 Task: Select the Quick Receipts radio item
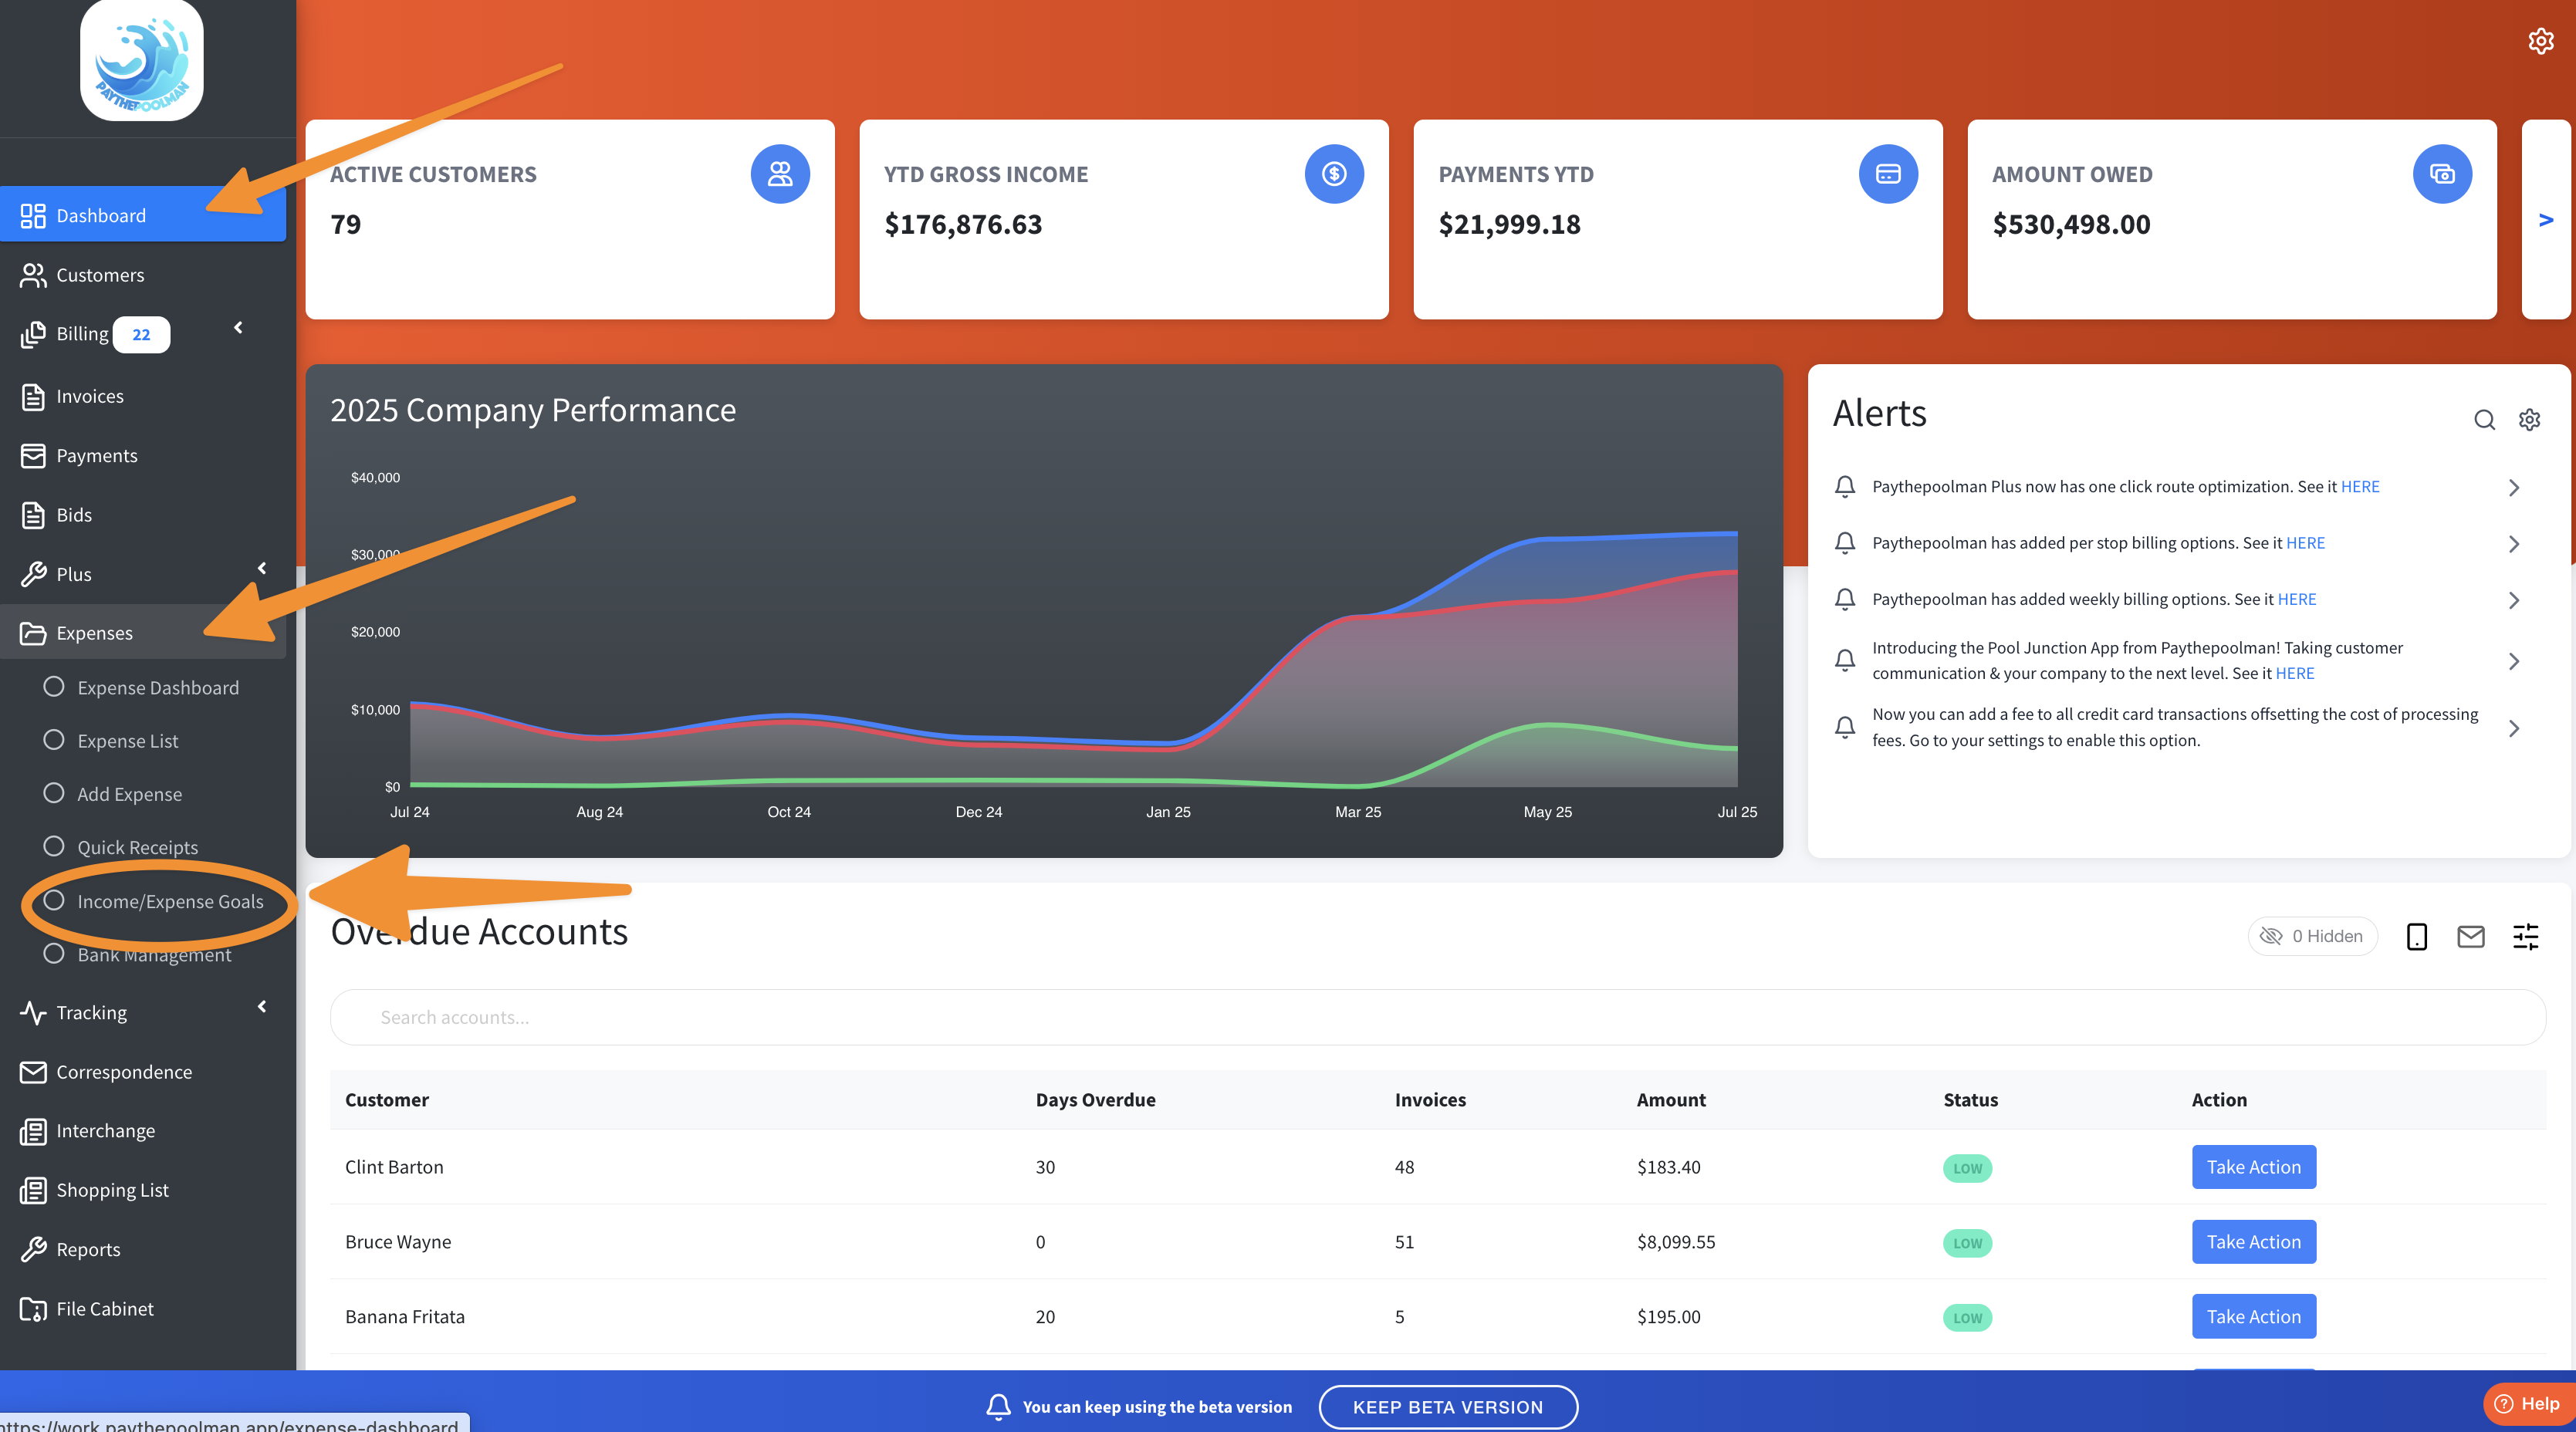coord(137,847)
